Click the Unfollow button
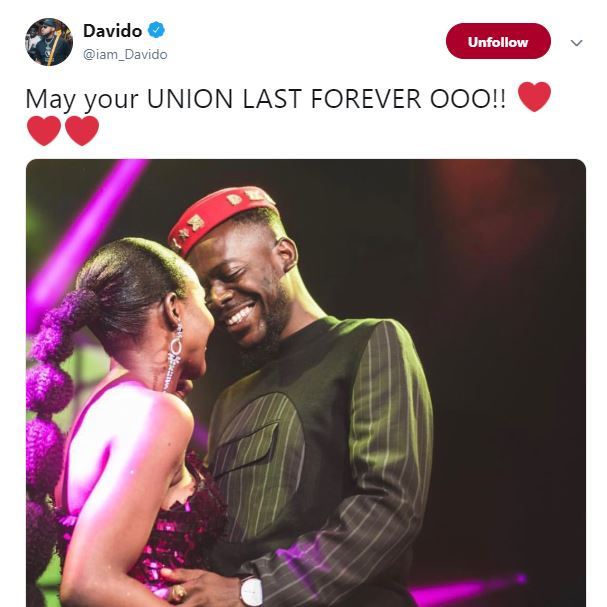Image resolution: width=607 pixels, height=607 pixels. [x=498, y=41]
